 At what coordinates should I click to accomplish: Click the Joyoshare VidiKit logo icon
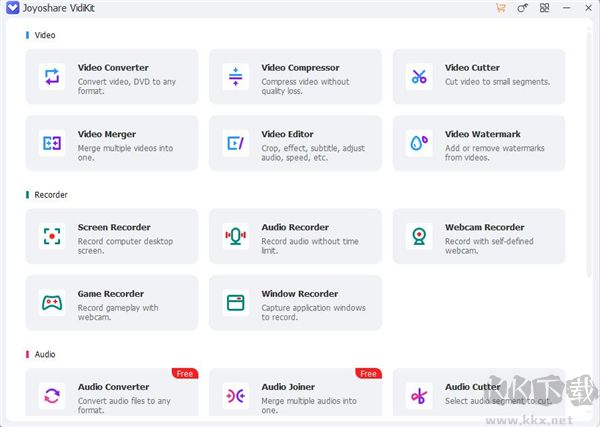pos(13,8)
